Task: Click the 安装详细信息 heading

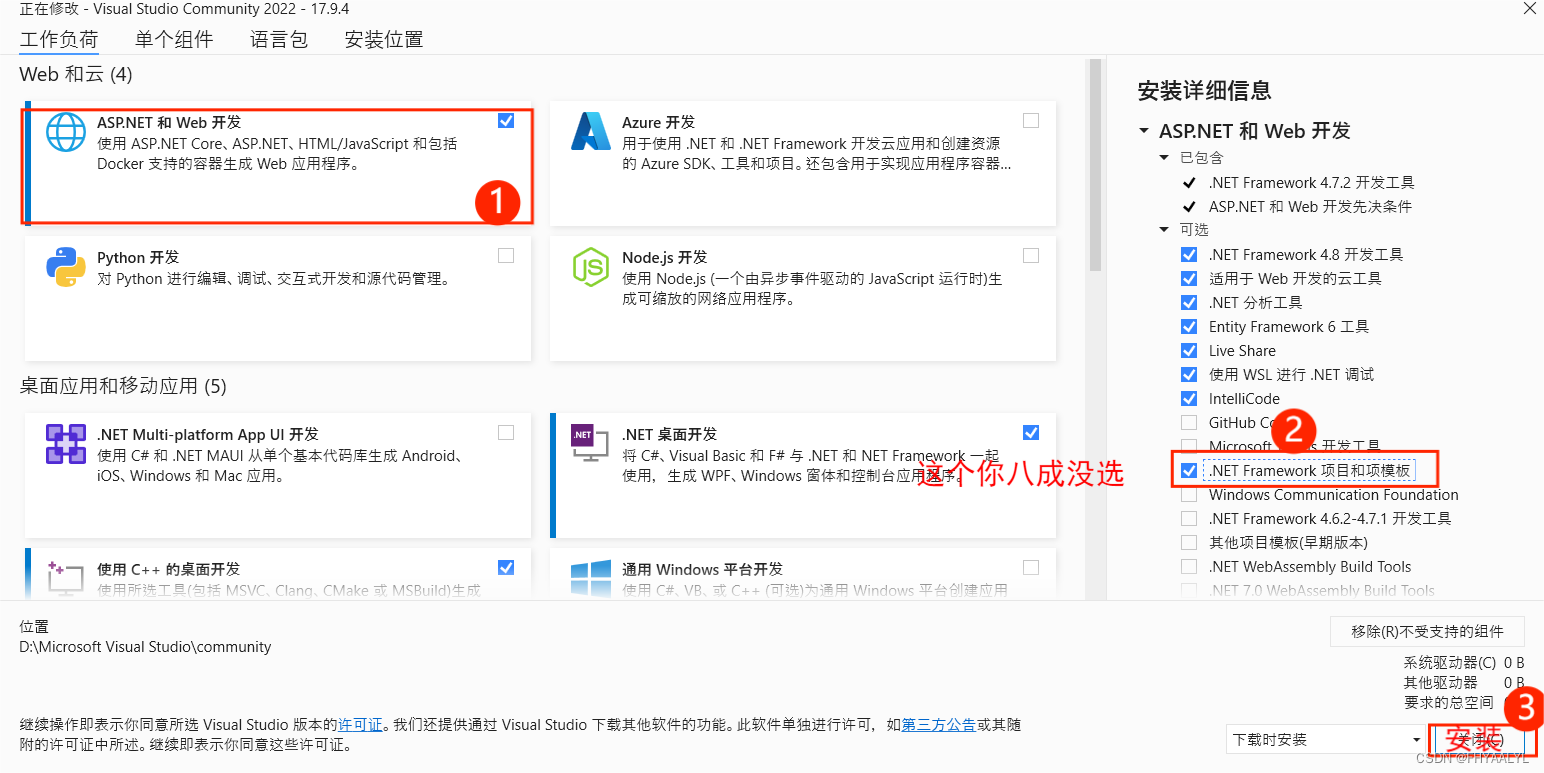Action: coord(1204,91)
